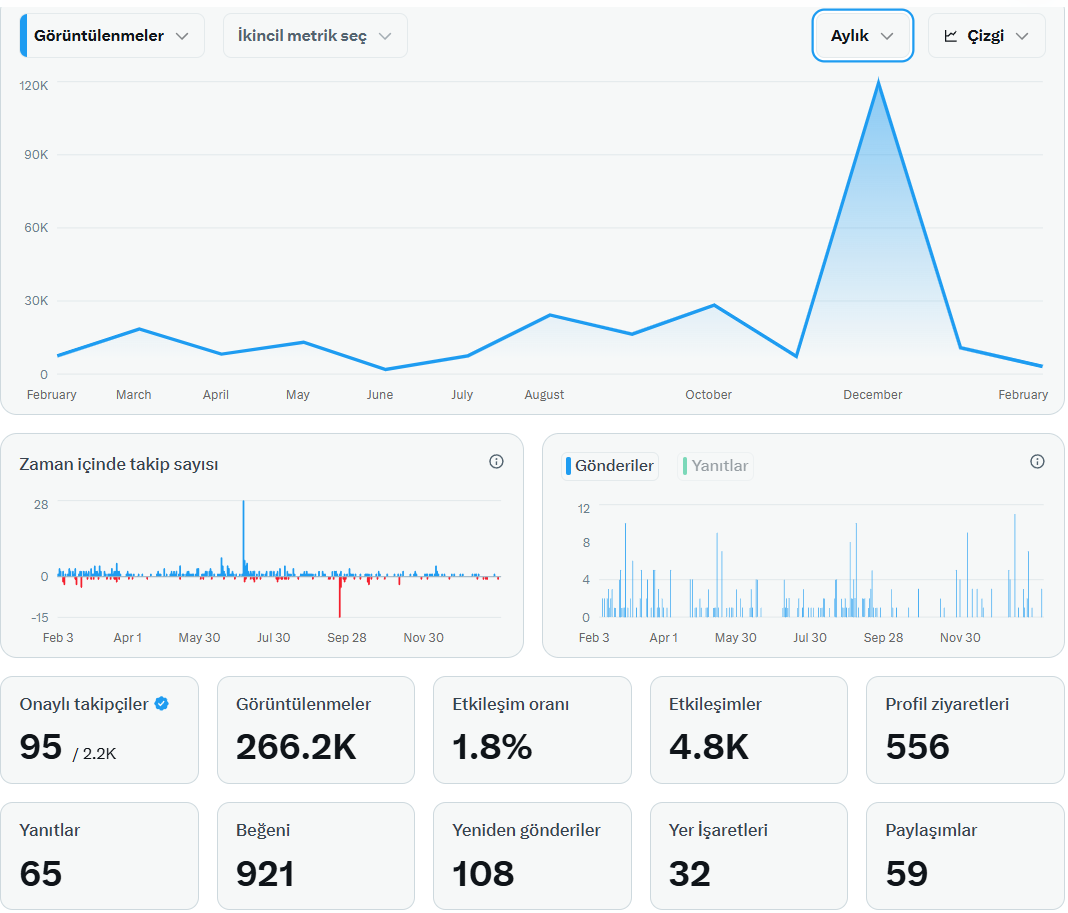
Task: Click the line chart icon beside Çizgi
Action: click(x=951, y=36)
